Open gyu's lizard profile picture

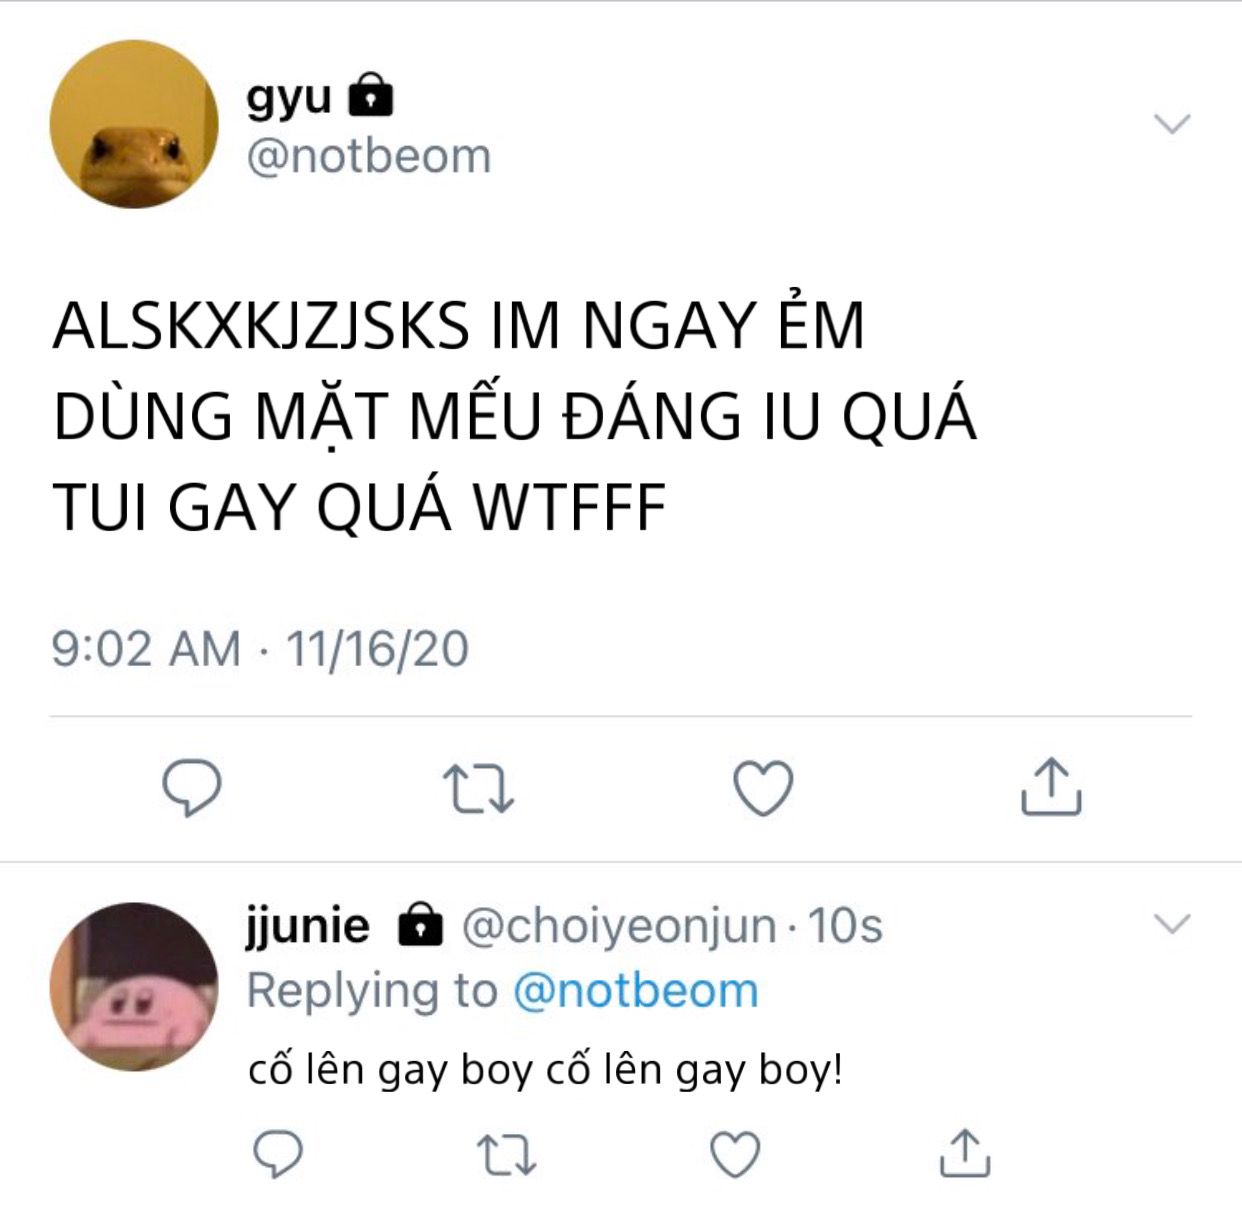coord(134,124)
